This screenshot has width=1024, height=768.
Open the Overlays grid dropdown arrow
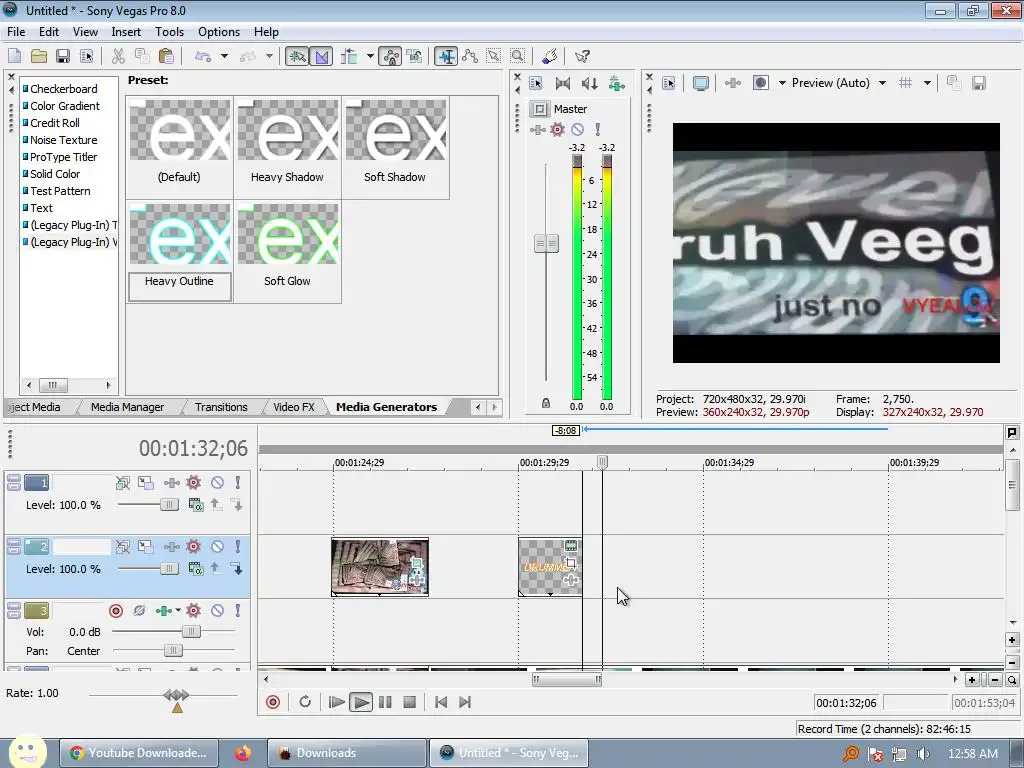tap(927, 83)
